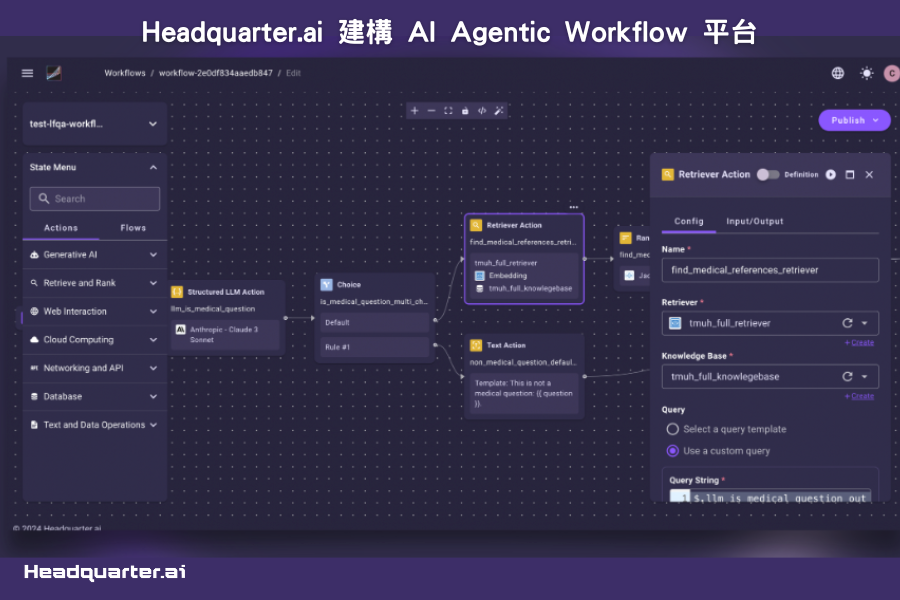Go to Workflows breadcrumb
The width and height of the screenshot is (900, 600).
tap(125, 73)
